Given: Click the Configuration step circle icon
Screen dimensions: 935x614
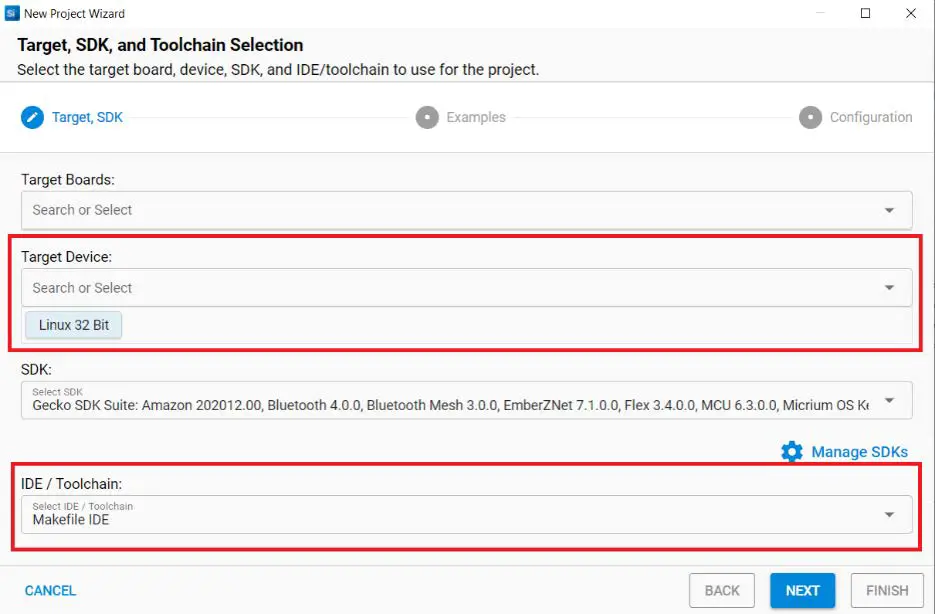Looking at the screenshot, I should (x=810, y=117).
